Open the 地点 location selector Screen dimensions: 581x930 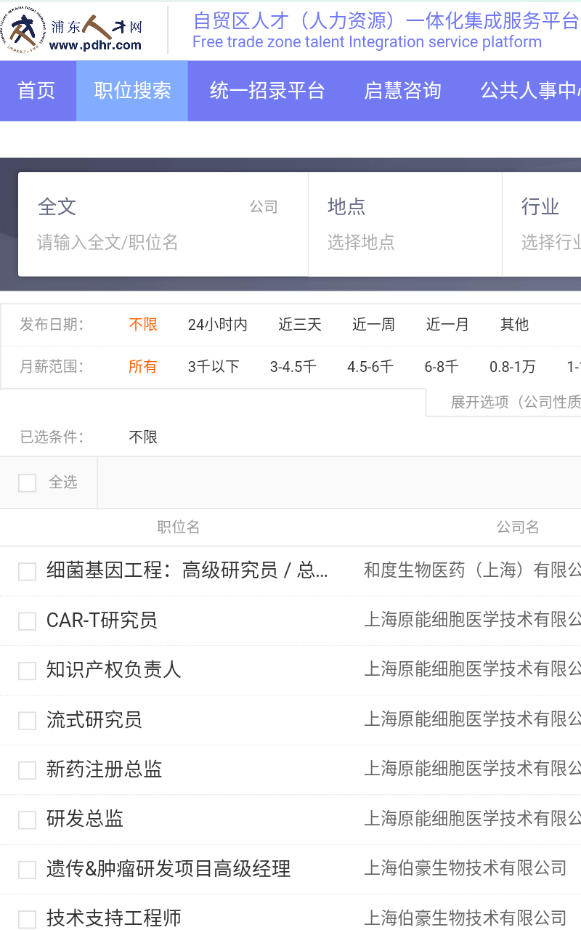point(405,224)
